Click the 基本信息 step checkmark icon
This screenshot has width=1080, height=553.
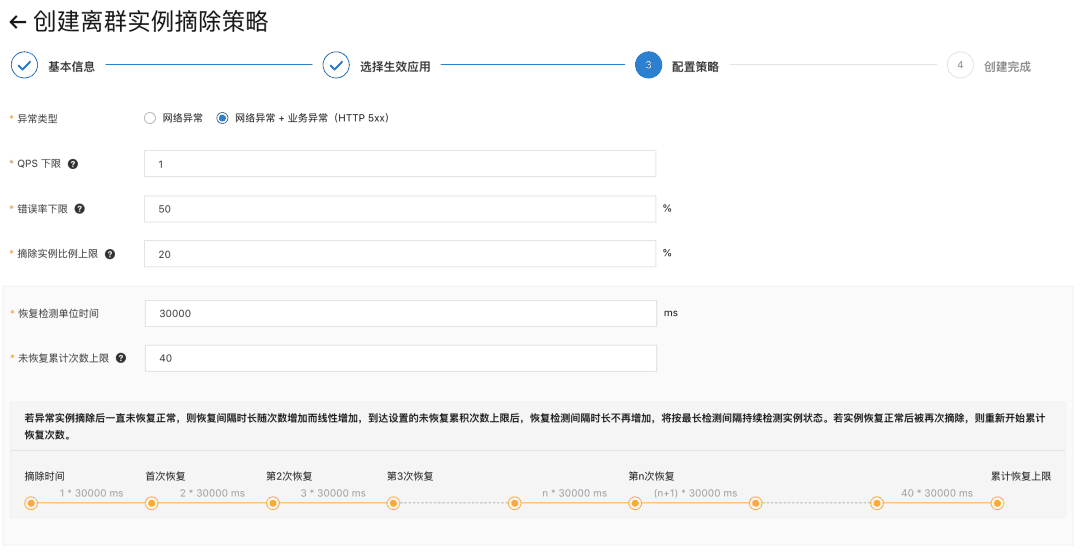click(x=24, y=66)
